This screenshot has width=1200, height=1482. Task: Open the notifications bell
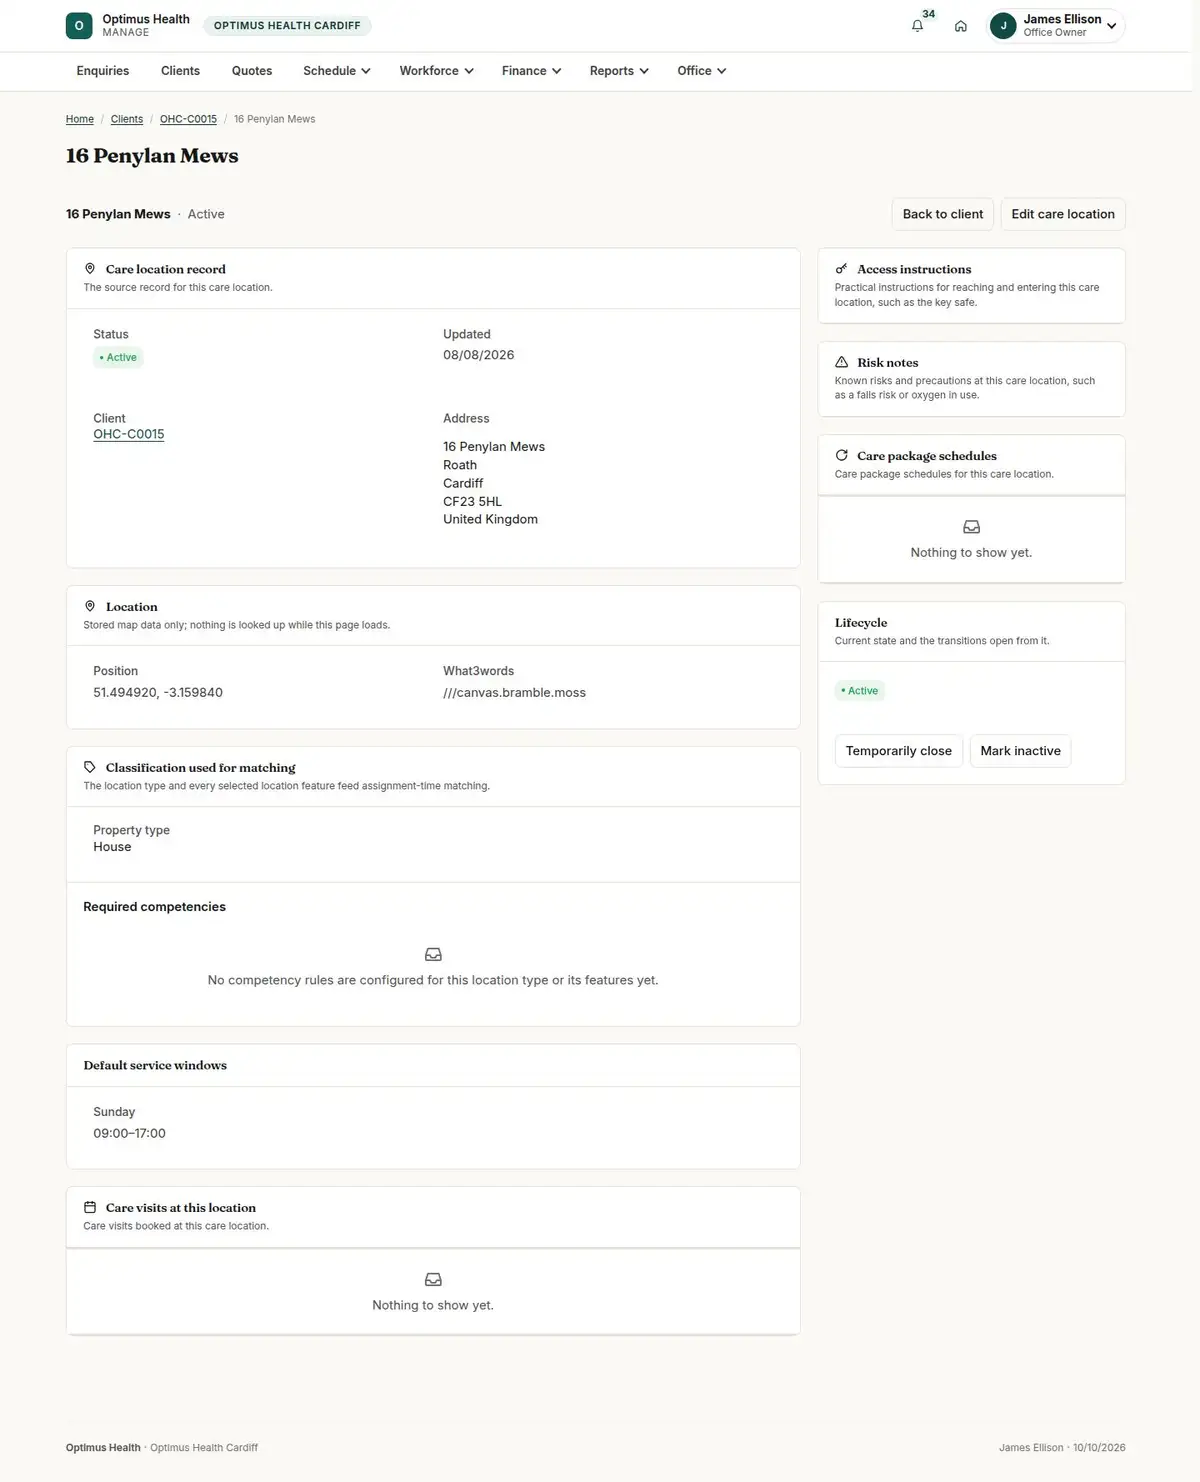point(917,26)
